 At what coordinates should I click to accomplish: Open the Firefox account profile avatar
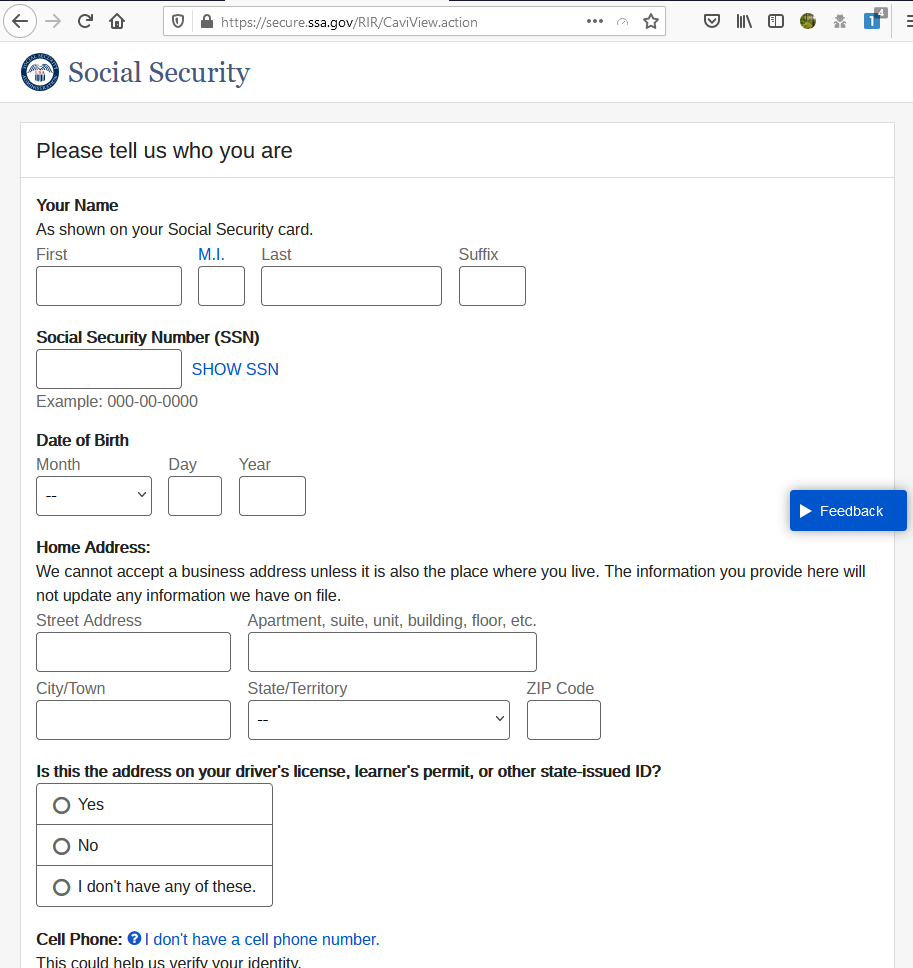click(807, 20)
